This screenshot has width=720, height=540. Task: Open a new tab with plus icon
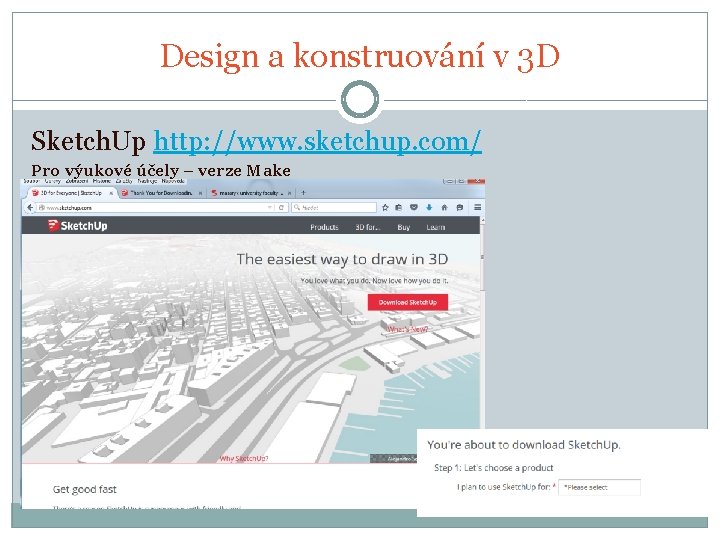click(303, 193)
